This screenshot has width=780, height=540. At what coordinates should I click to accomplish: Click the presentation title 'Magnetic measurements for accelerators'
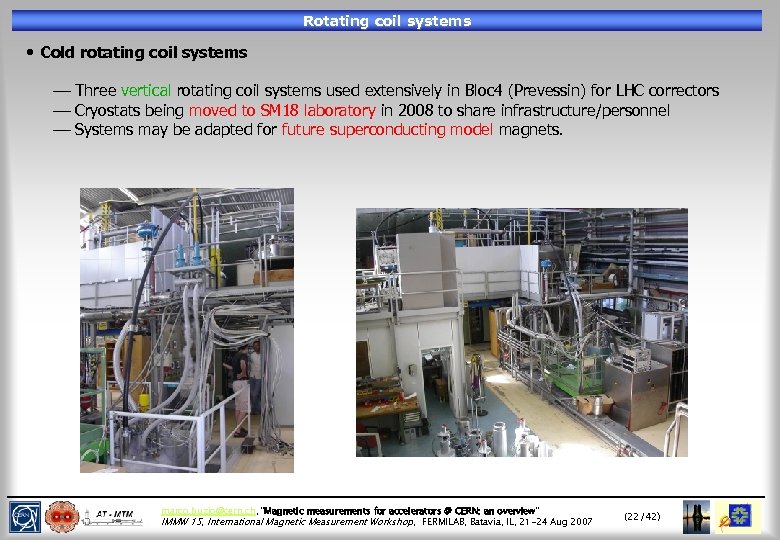click(x=399, y=511)
